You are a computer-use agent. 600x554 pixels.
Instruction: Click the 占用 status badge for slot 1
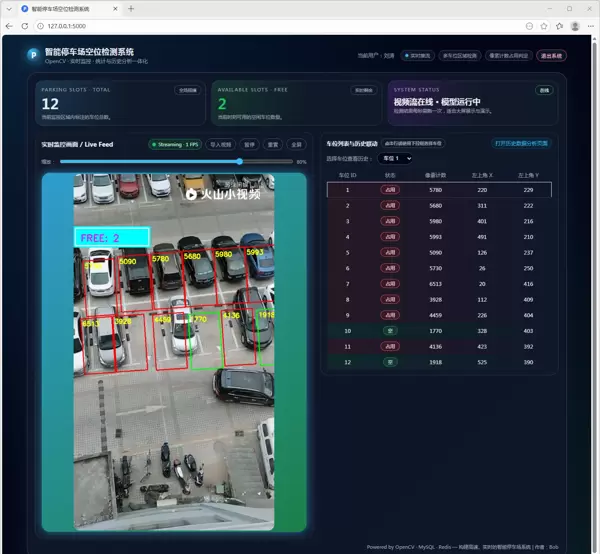click(x=389, y=189)
